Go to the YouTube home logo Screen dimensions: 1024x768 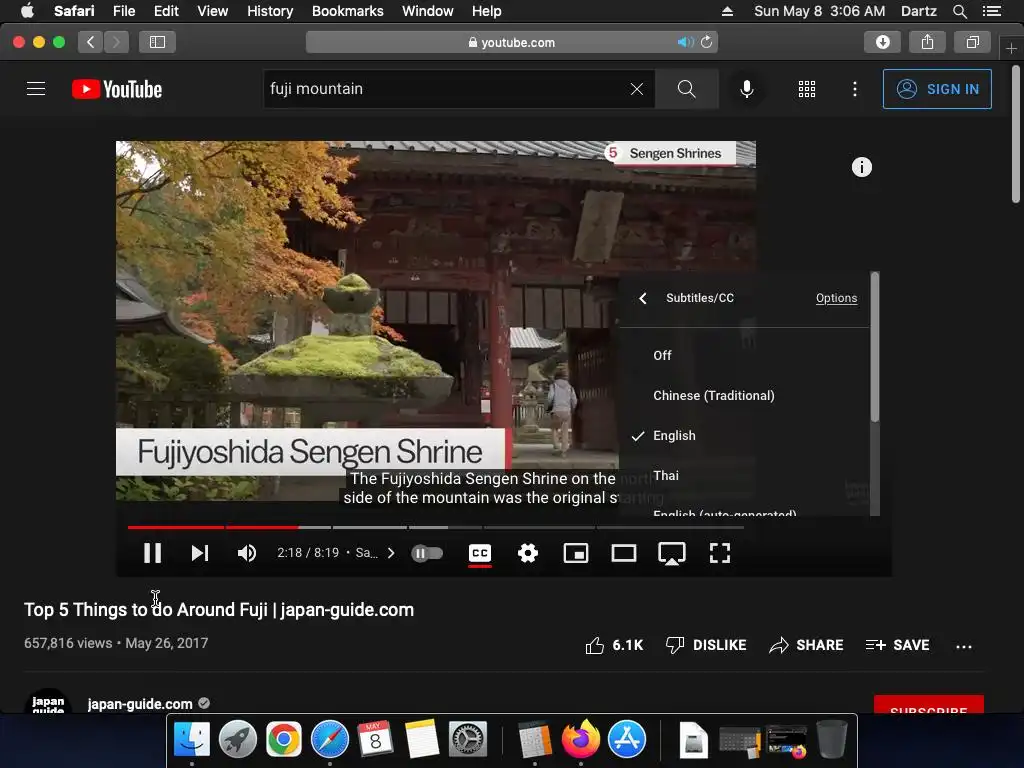click(x=117, y=89)
